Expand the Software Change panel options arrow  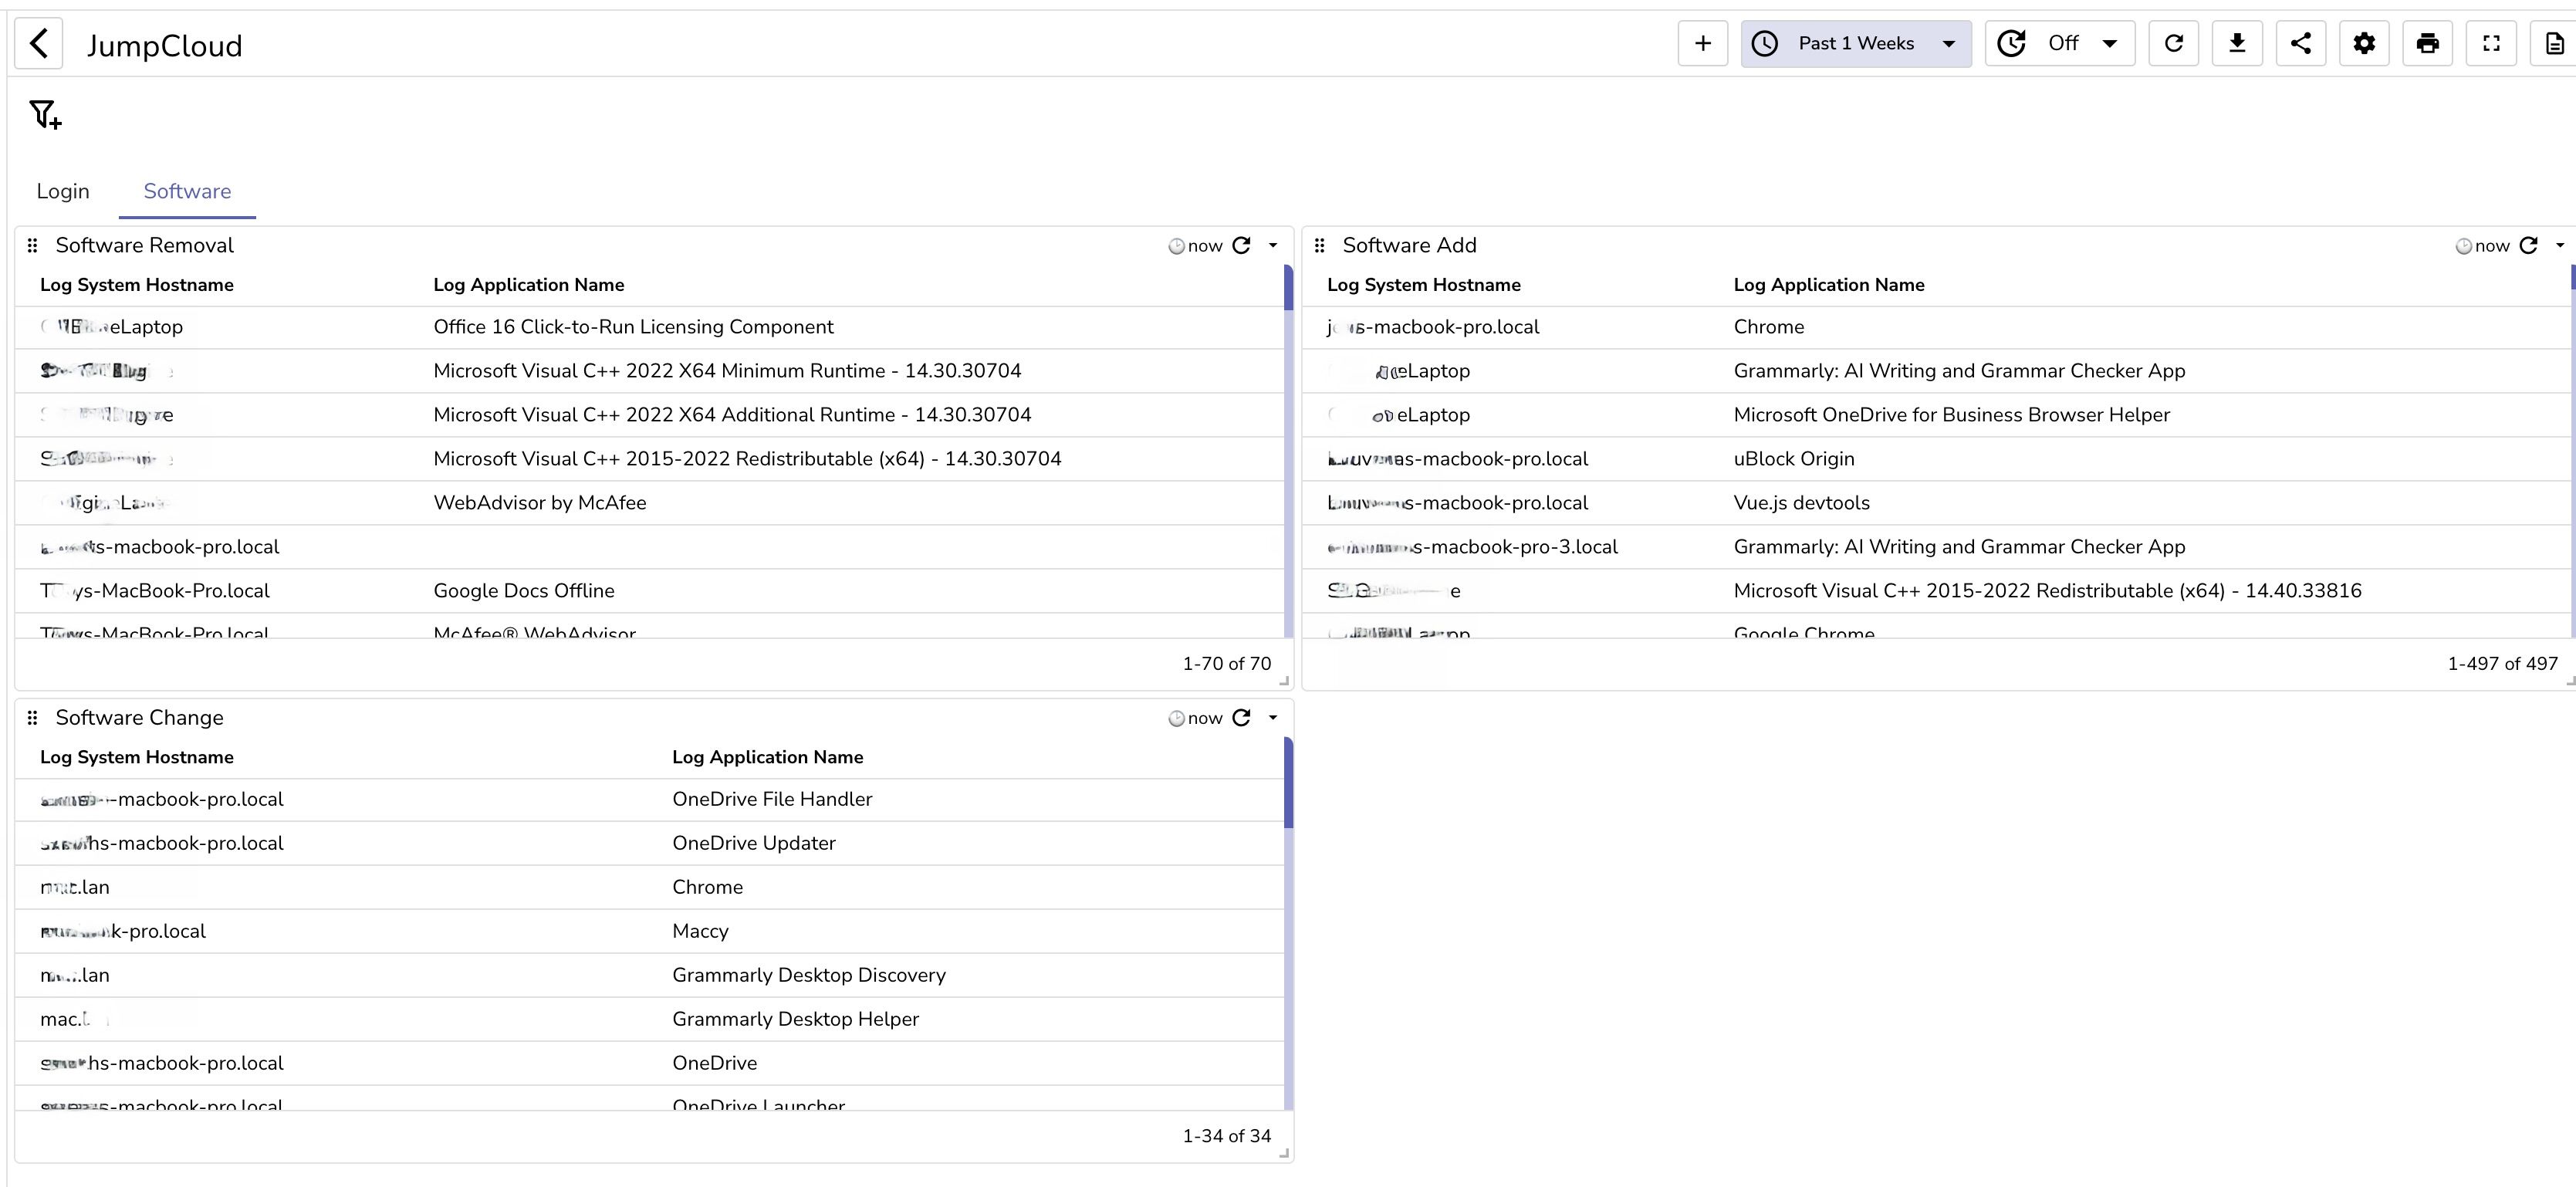click(x=1273, y=718)
